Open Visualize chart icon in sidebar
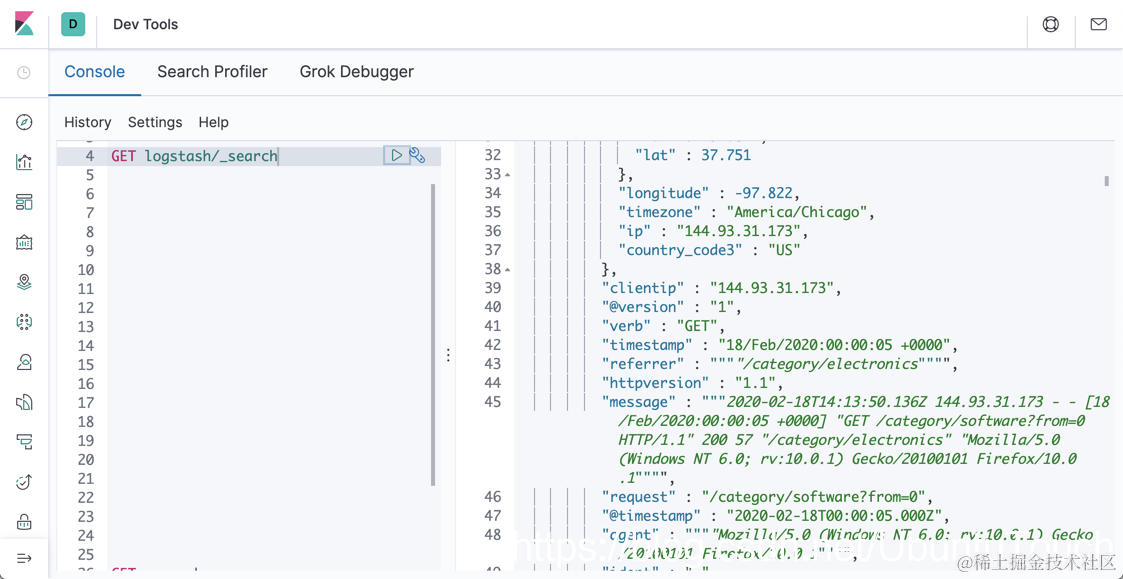 [24, 162]
